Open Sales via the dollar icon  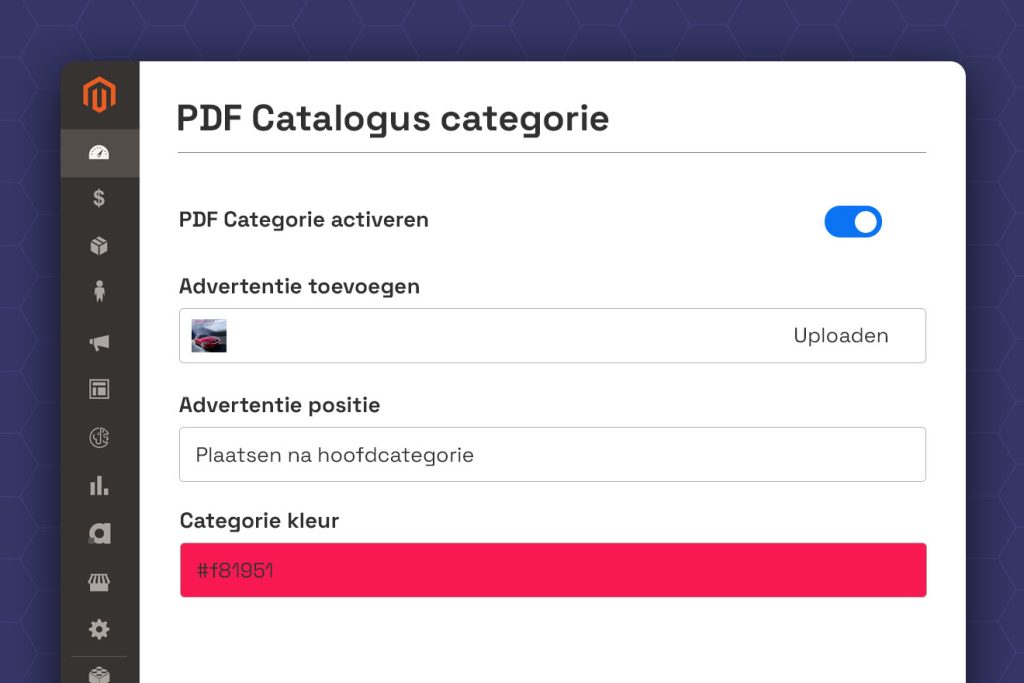[x=99, y=198]
